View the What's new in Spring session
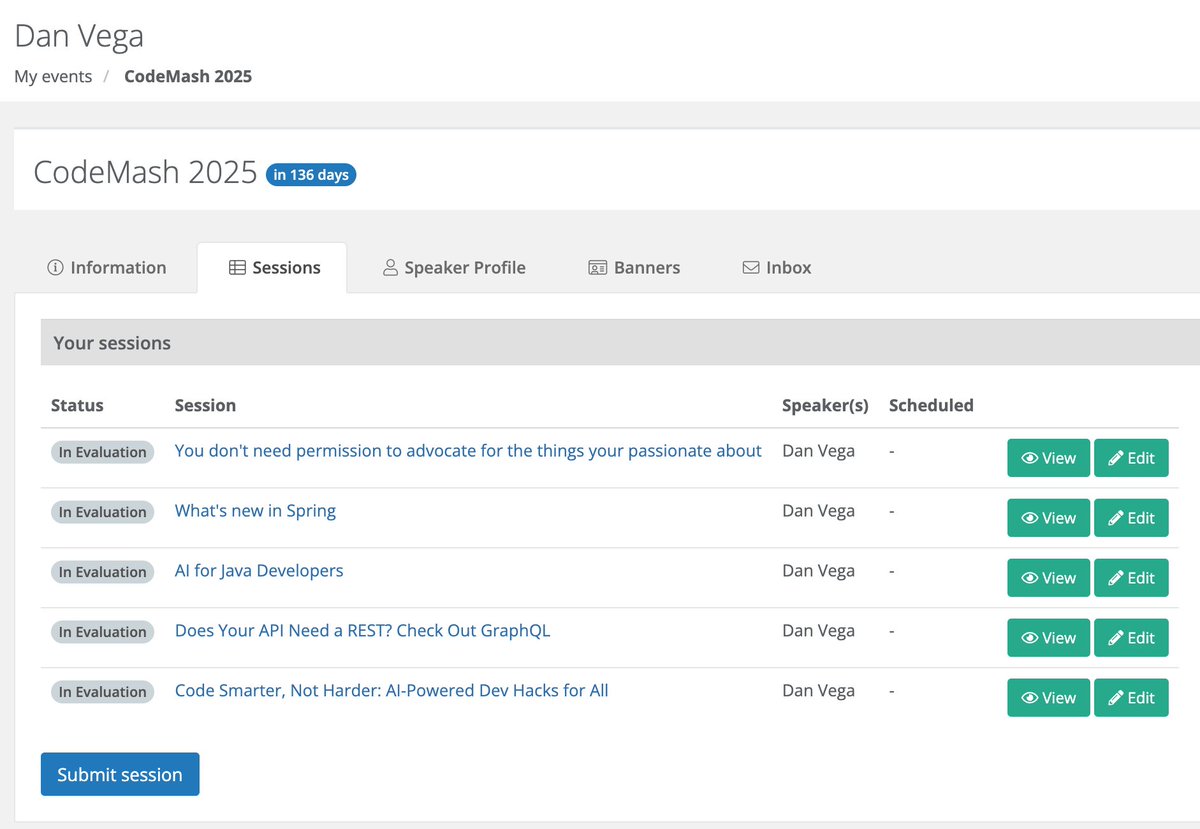The image size is (1200, 829). pyautogui.click(x=1048, y=518)
